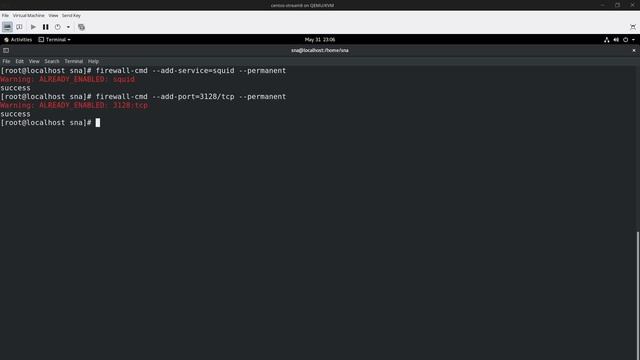Open terminal Edit menu

point(20,61)
